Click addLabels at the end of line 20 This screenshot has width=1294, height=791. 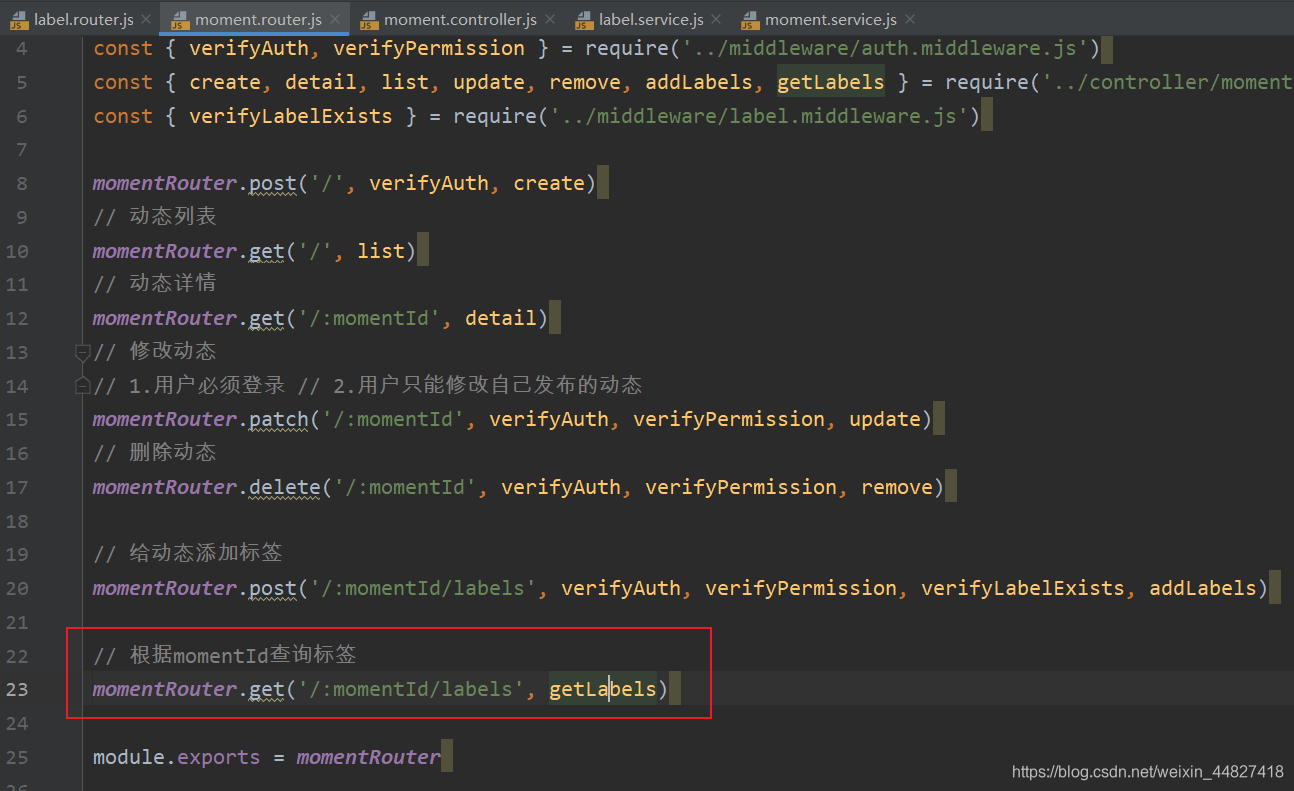(1203, 588)
